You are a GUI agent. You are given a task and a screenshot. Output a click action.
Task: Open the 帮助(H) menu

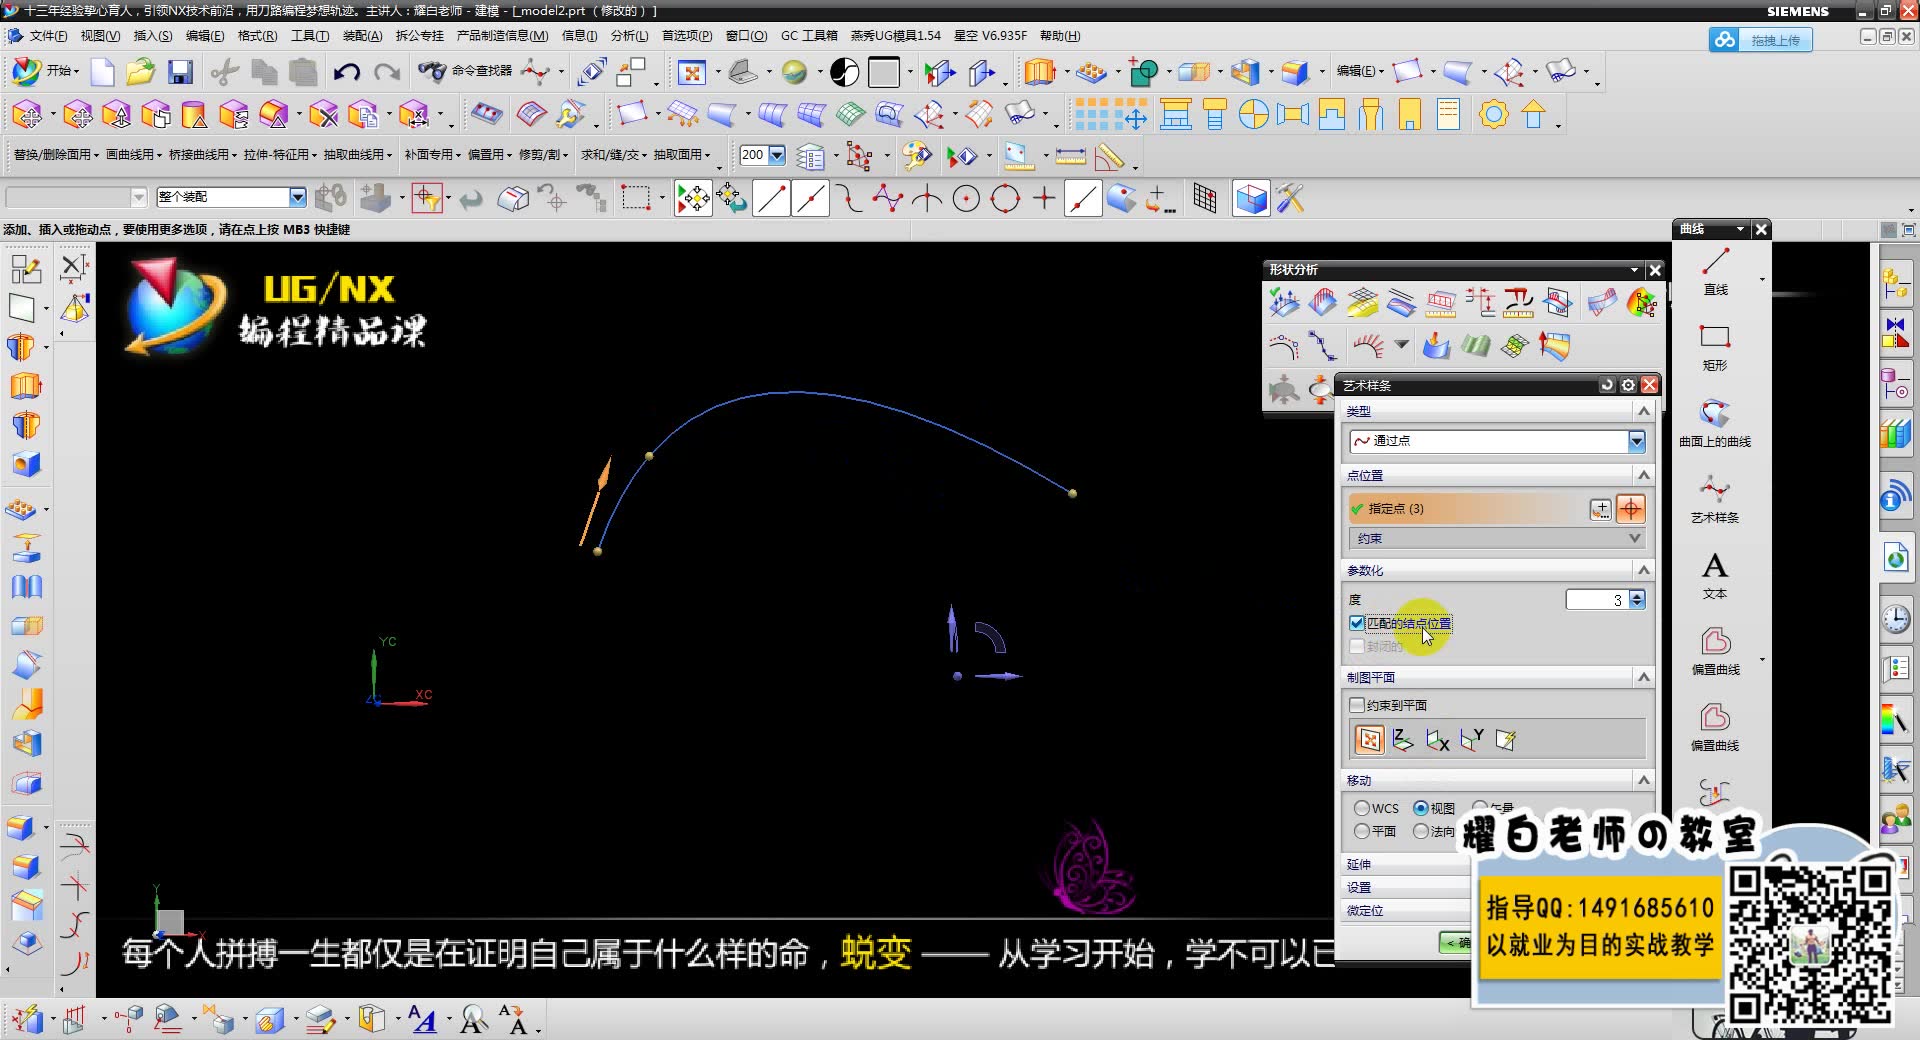coord(1060,36)
